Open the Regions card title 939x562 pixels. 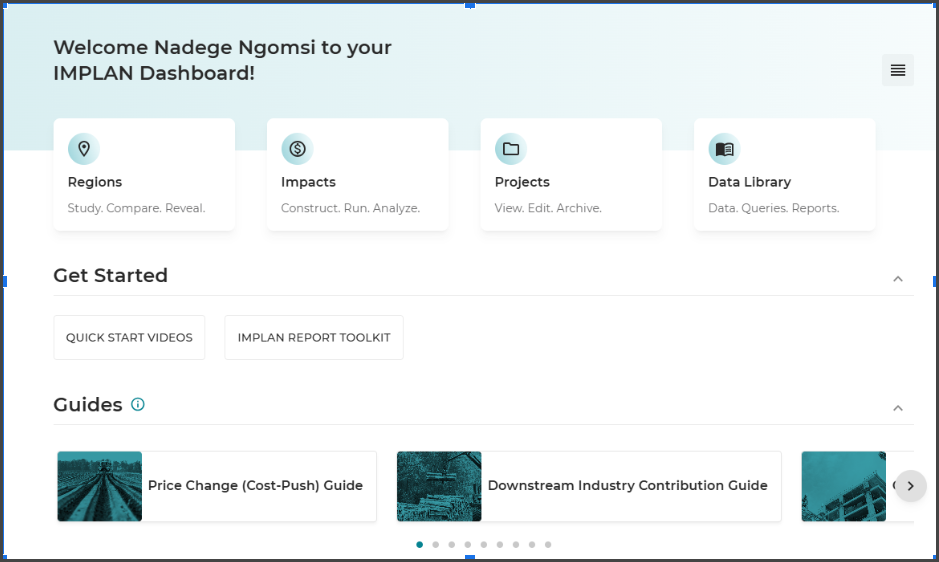95,182
